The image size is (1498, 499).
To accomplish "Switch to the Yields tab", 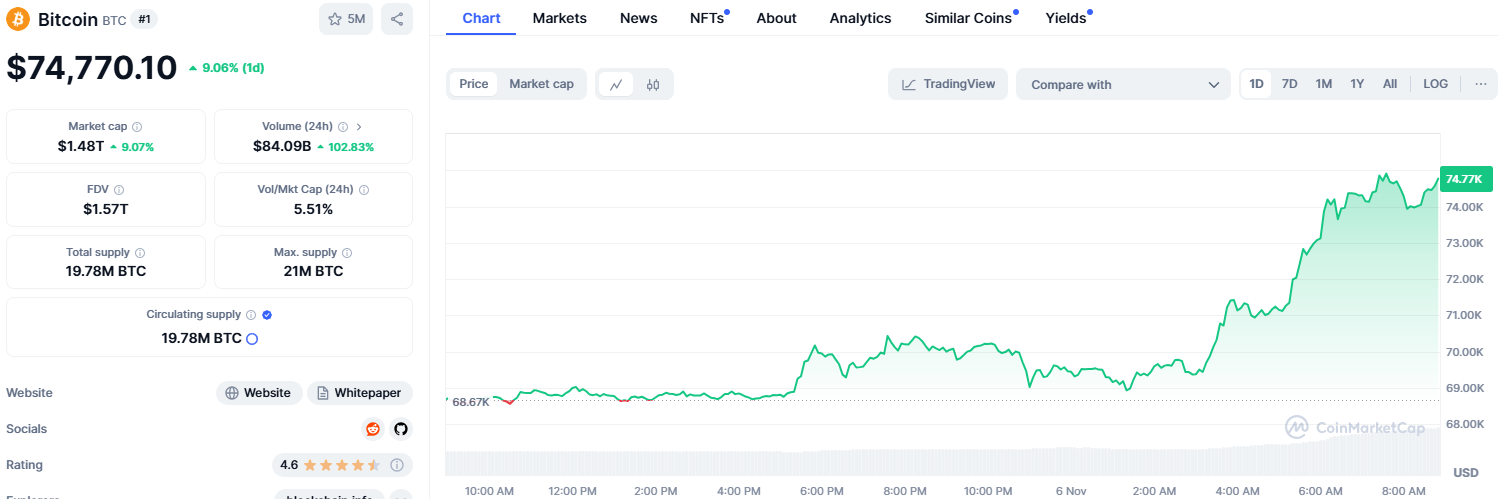I will 1067,18.
